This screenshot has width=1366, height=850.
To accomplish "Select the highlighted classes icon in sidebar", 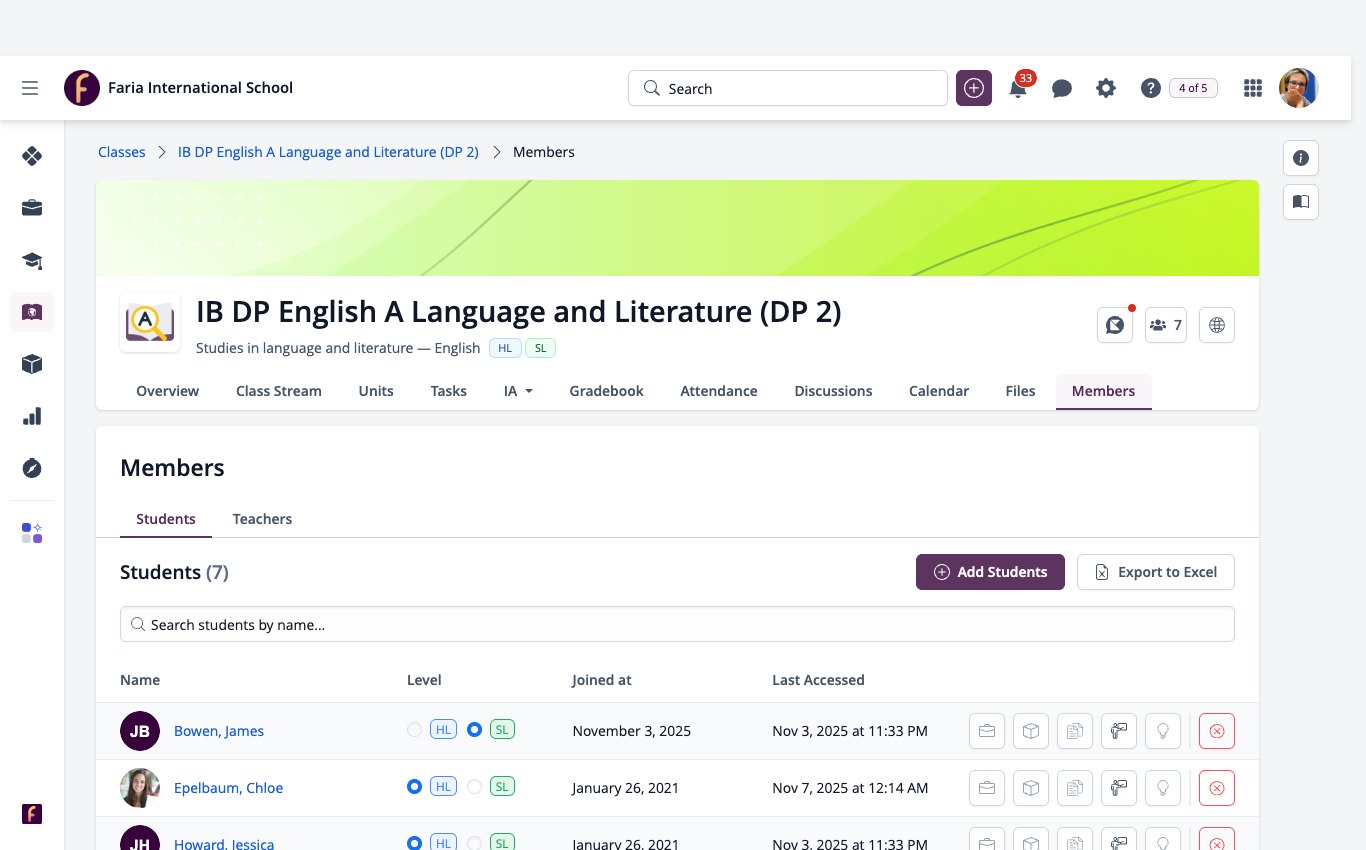I will coord(32,312).
